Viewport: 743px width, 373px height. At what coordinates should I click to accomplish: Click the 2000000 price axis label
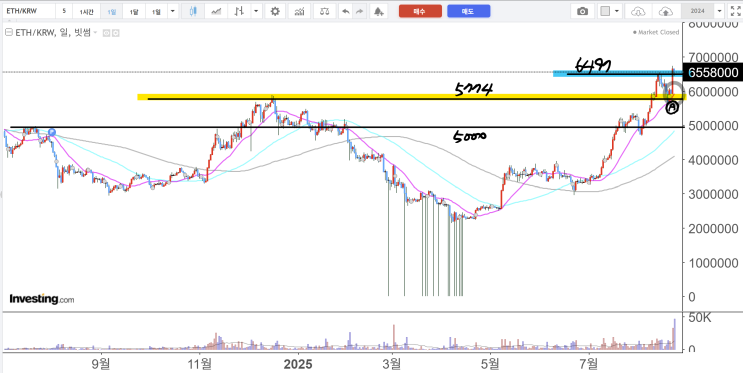(x=713, y=228)
